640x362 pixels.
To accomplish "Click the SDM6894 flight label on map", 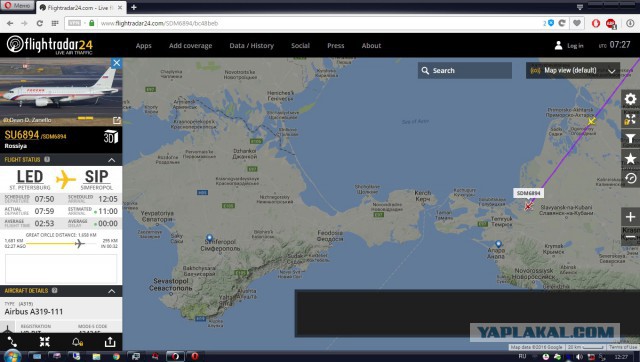I will pos(529,193).
